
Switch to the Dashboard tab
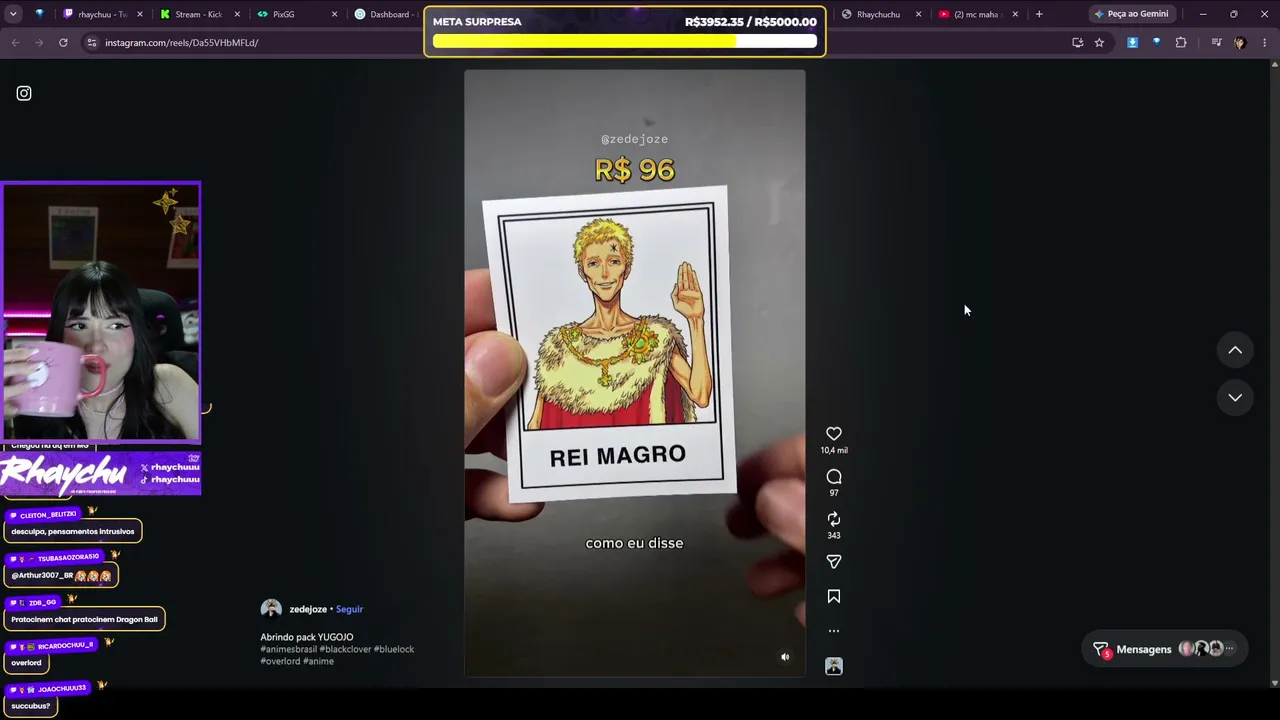(386, 14)
